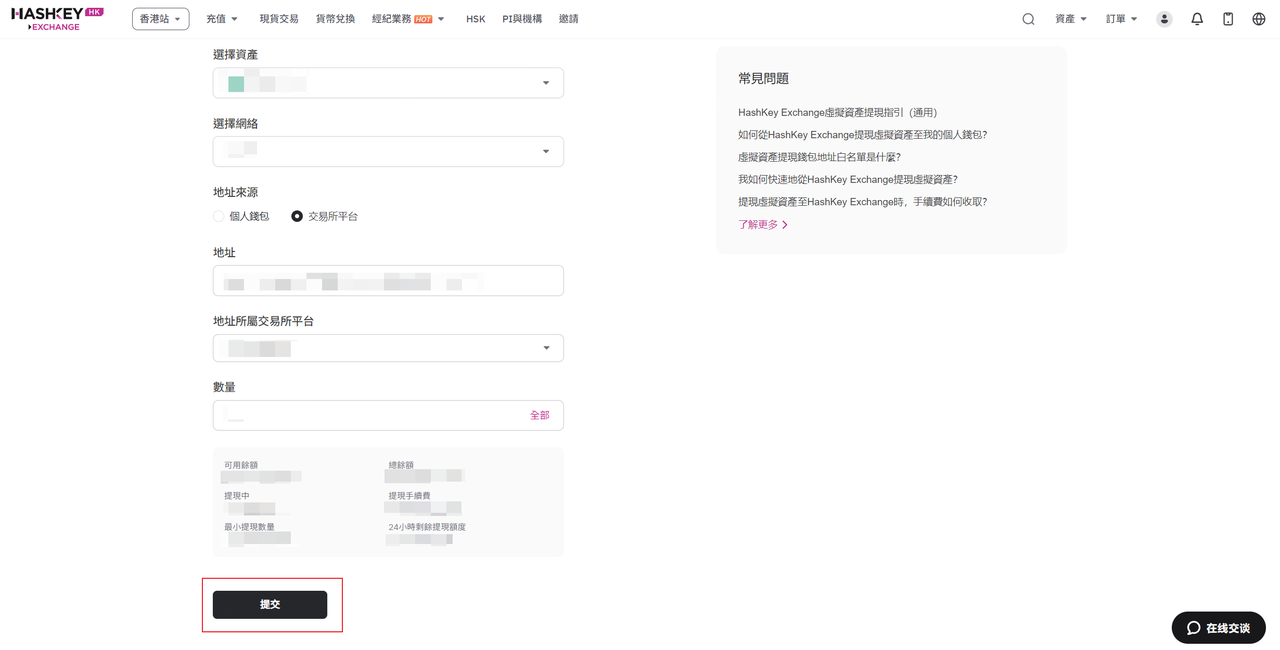
Task: Open the PI與機構 nav item
Action: tap(522, 19)
